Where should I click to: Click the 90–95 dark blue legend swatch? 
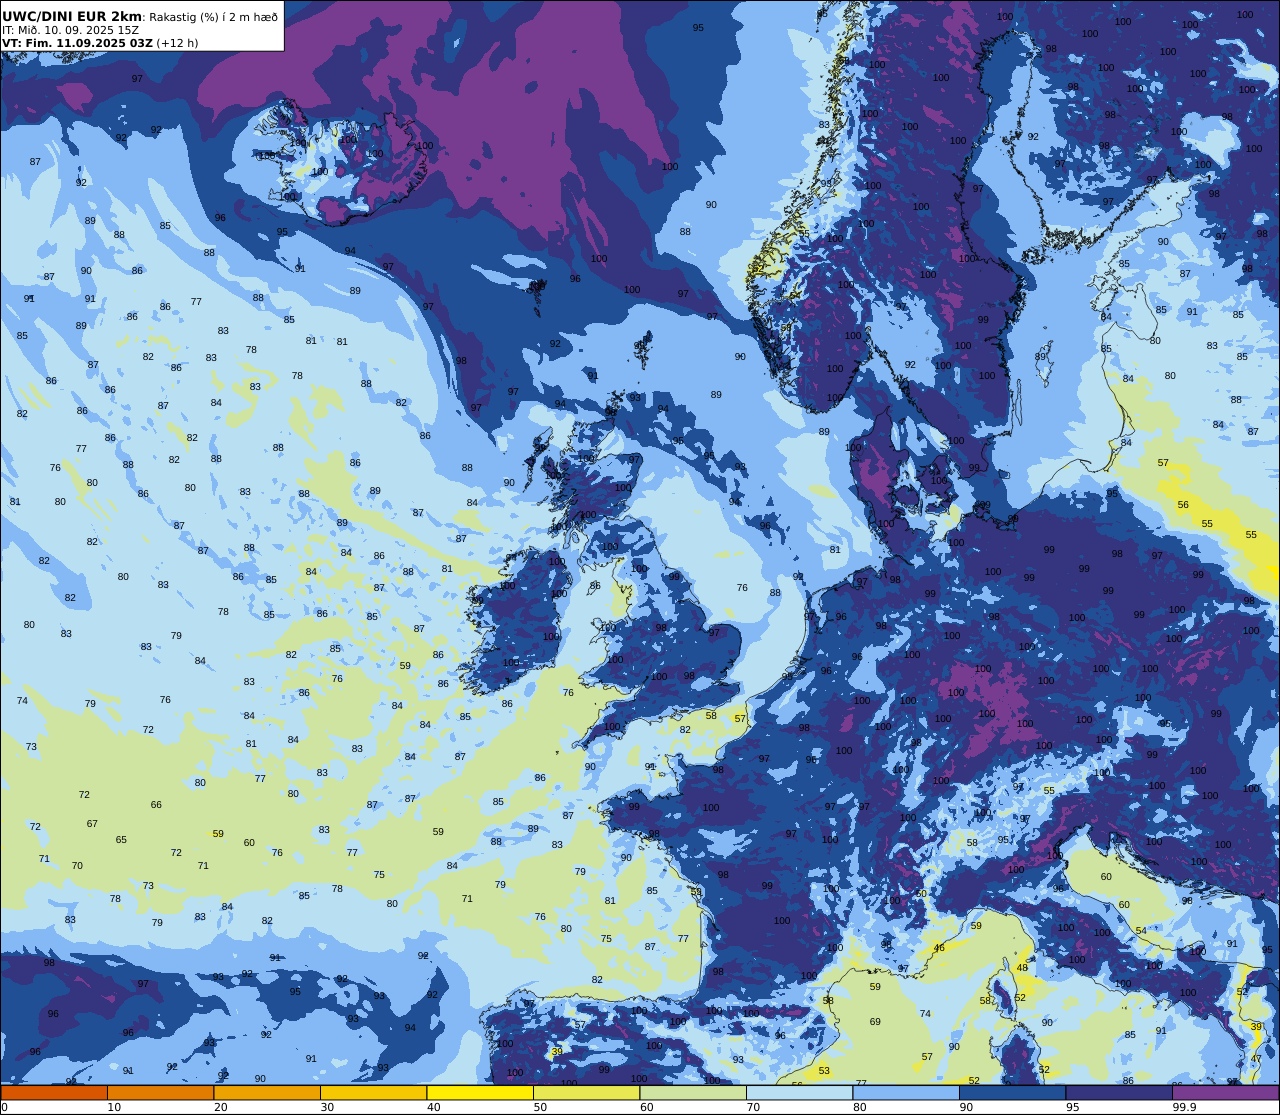[1012, 1092]
